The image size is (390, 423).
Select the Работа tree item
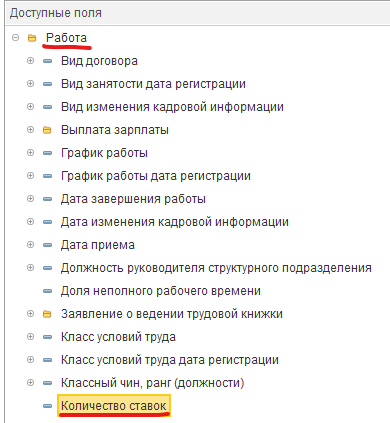[x=66, y=38]
